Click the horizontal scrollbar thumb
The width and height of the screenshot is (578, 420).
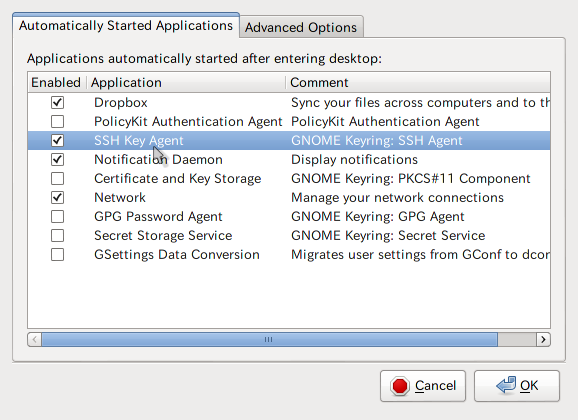pyautogui.click(x=269, y=339)
